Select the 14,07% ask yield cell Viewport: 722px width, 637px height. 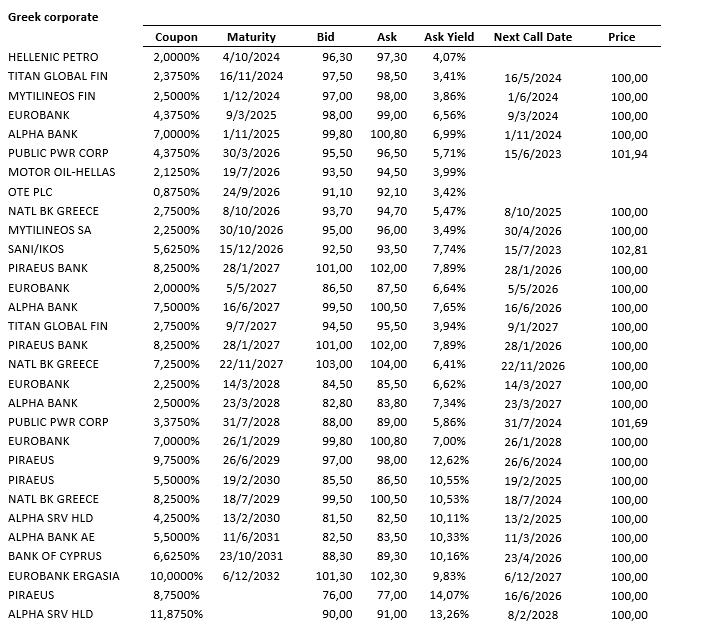[x=448, y=595]
